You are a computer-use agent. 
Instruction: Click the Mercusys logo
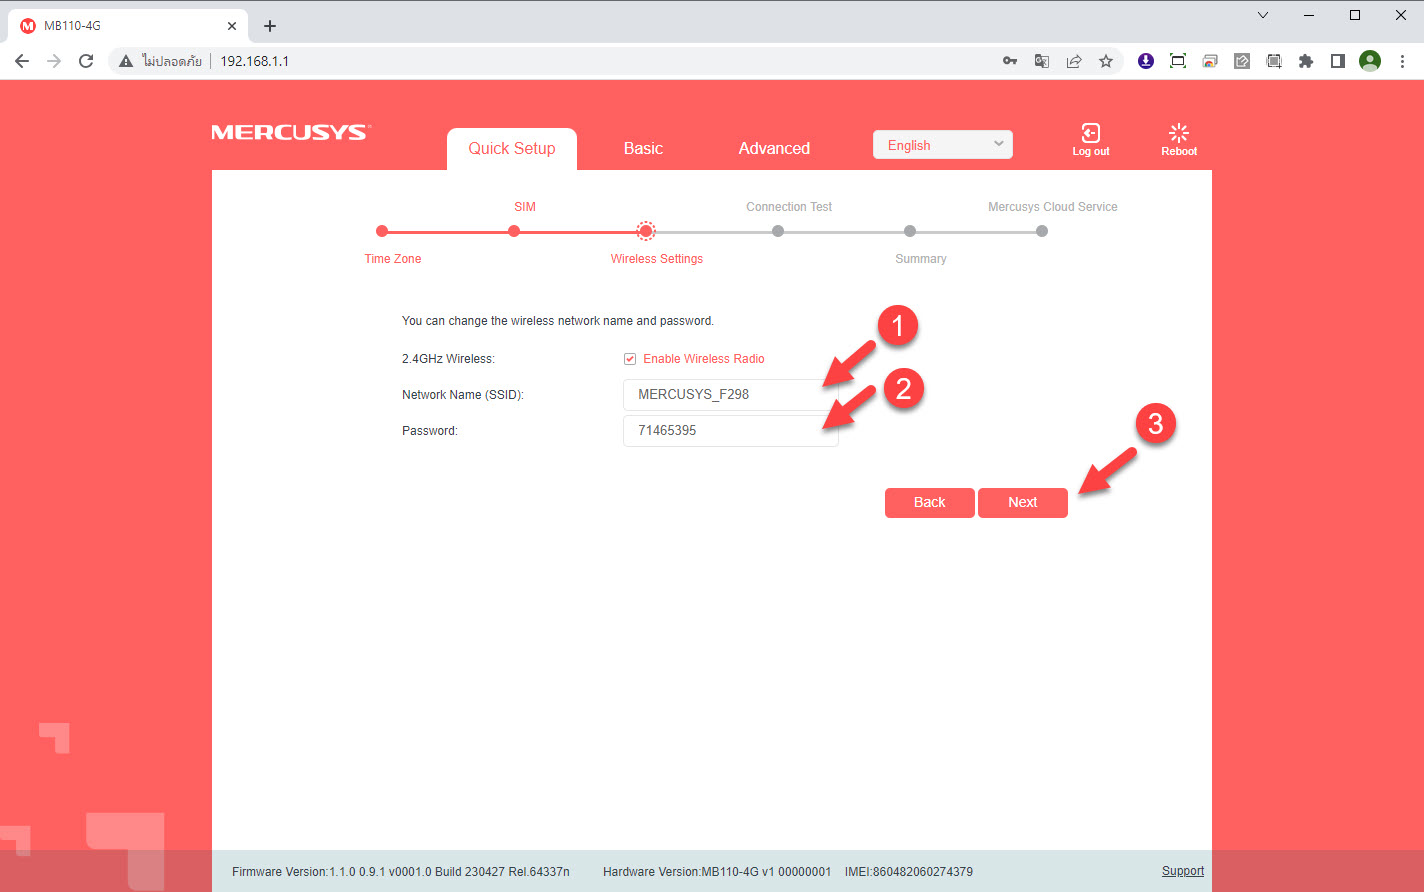pos(291,132)
